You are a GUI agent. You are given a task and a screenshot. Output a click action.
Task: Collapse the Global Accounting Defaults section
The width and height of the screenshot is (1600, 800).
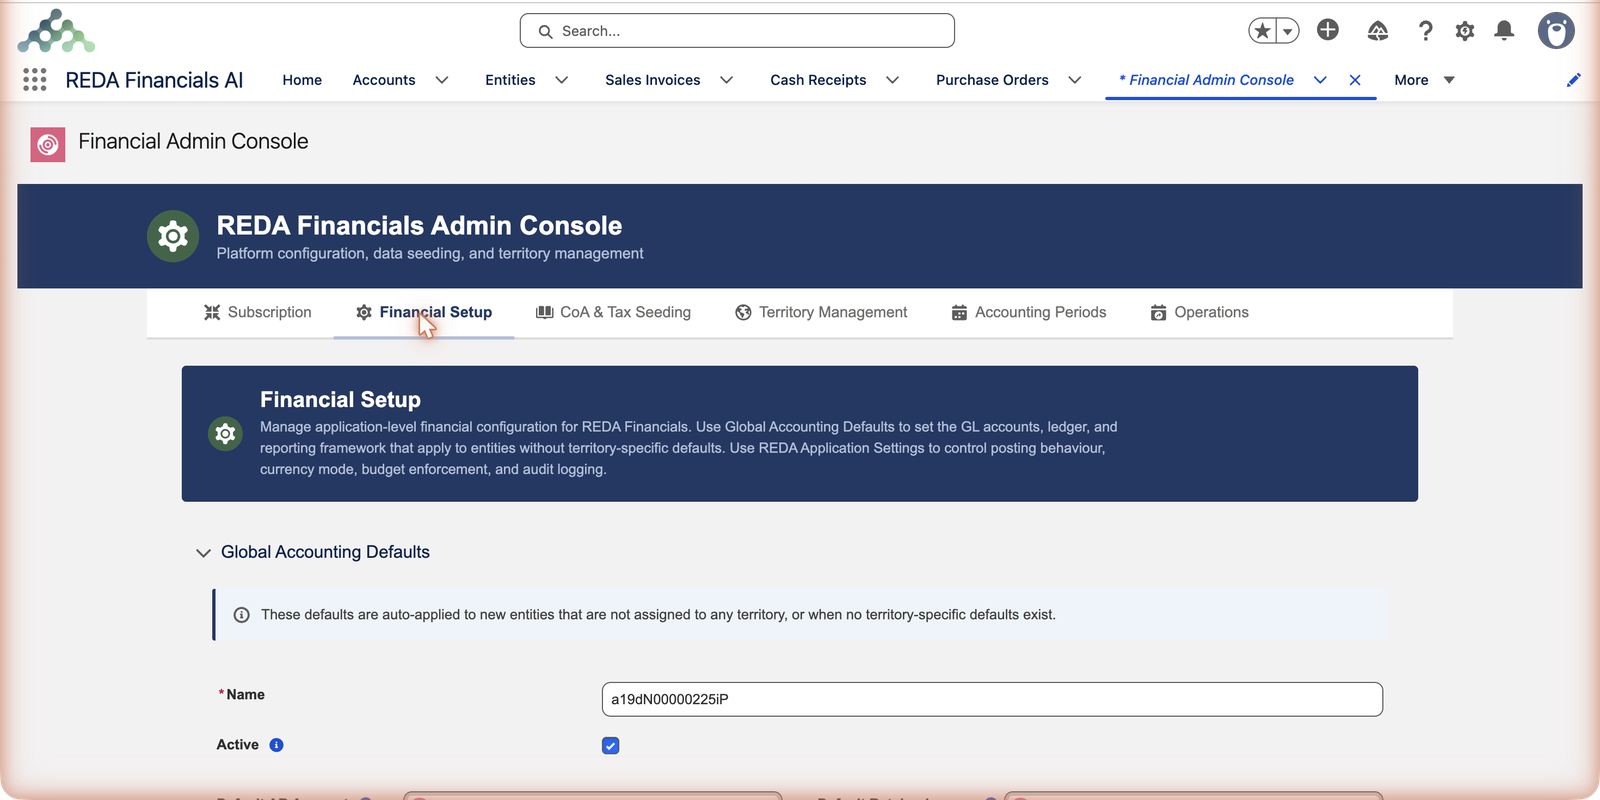(204, 553)
